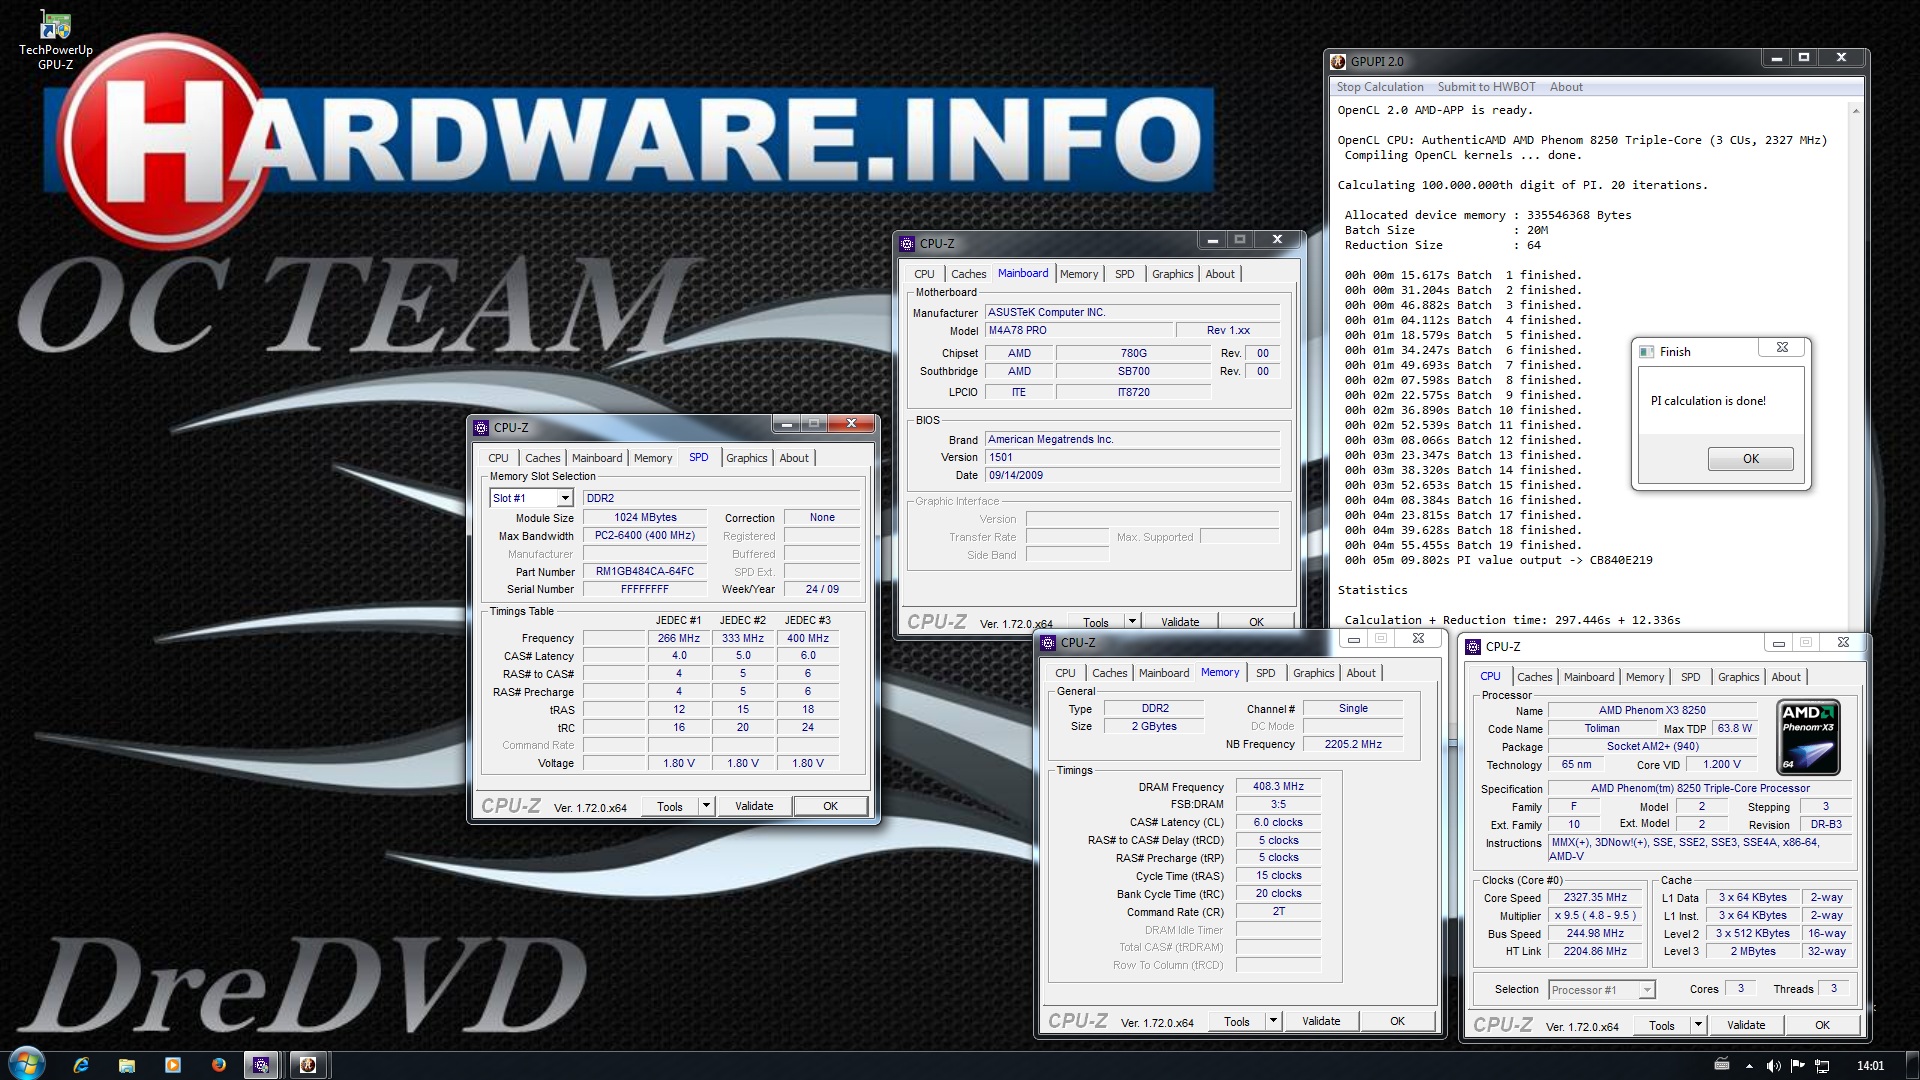Select CPU tab in Mainboard window

924,274
